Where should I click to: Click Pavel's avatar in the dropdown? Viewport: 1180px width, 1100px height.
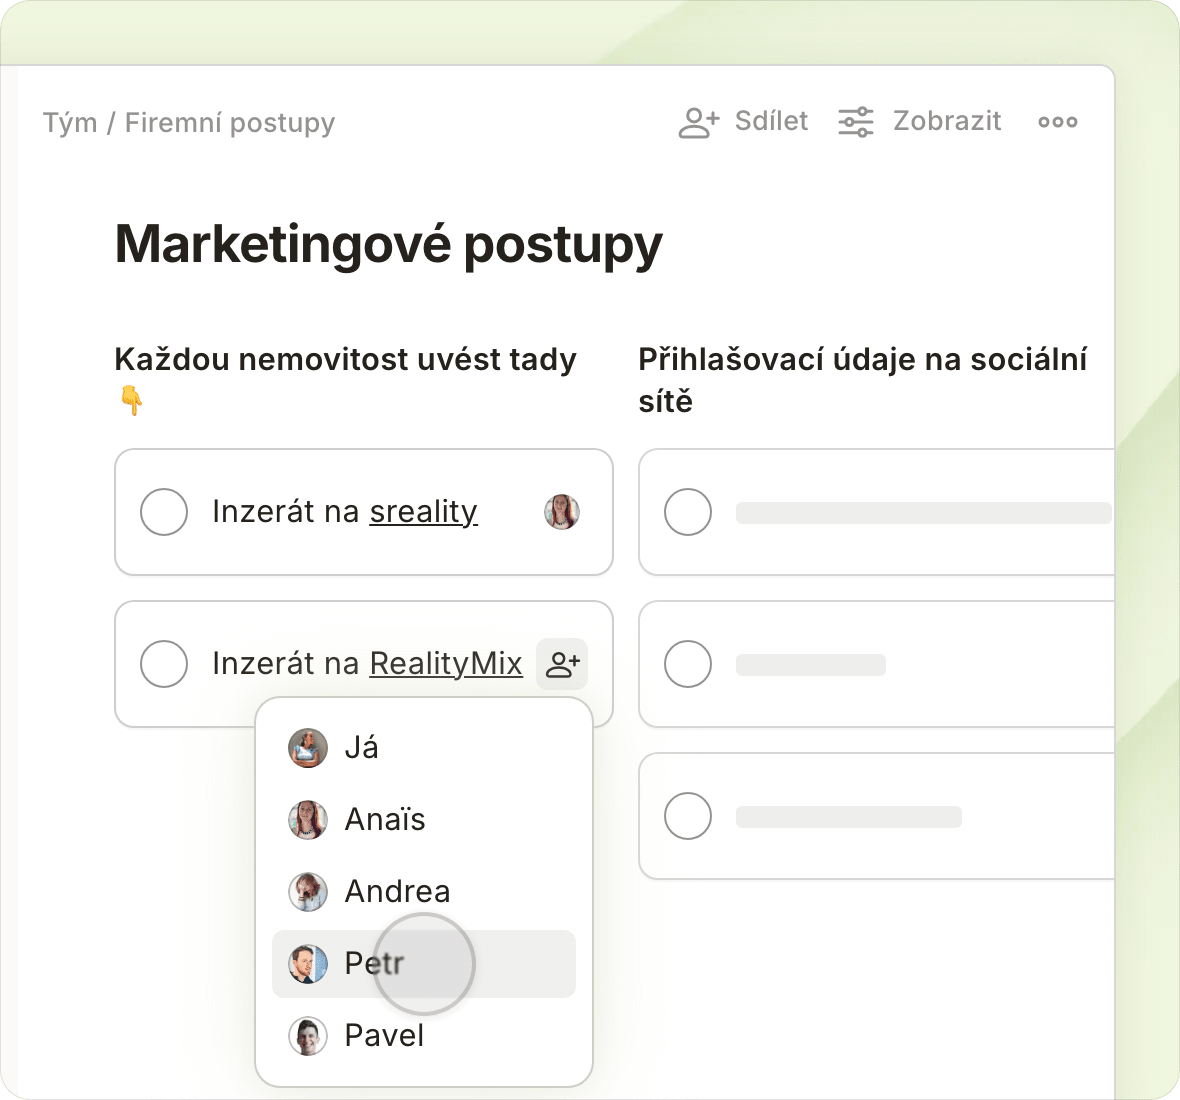click(308, 1036)
